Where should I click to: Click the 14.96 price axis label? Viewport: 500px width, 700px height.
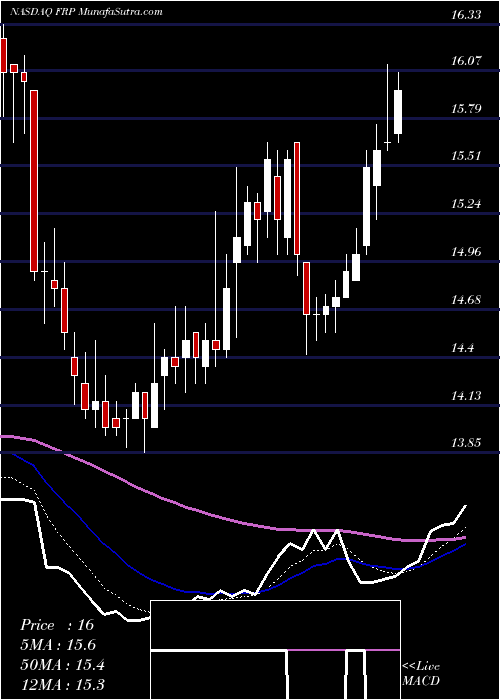[466, 252]
